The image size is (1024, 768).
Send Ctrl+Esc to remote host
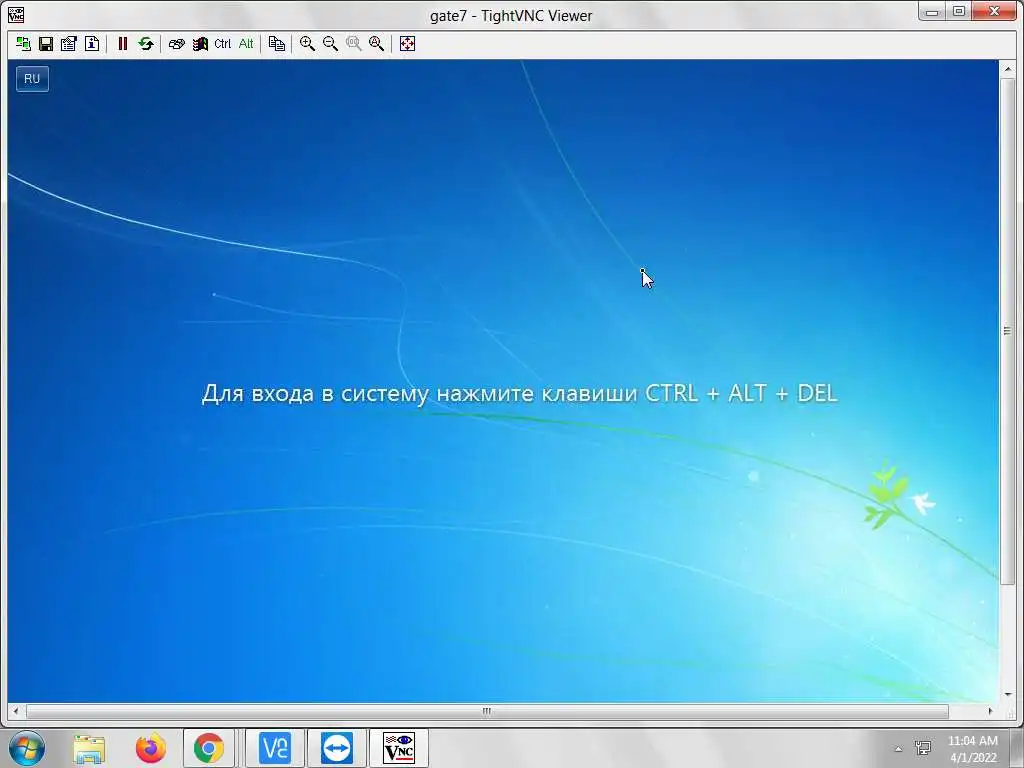(x=200, y=44)
